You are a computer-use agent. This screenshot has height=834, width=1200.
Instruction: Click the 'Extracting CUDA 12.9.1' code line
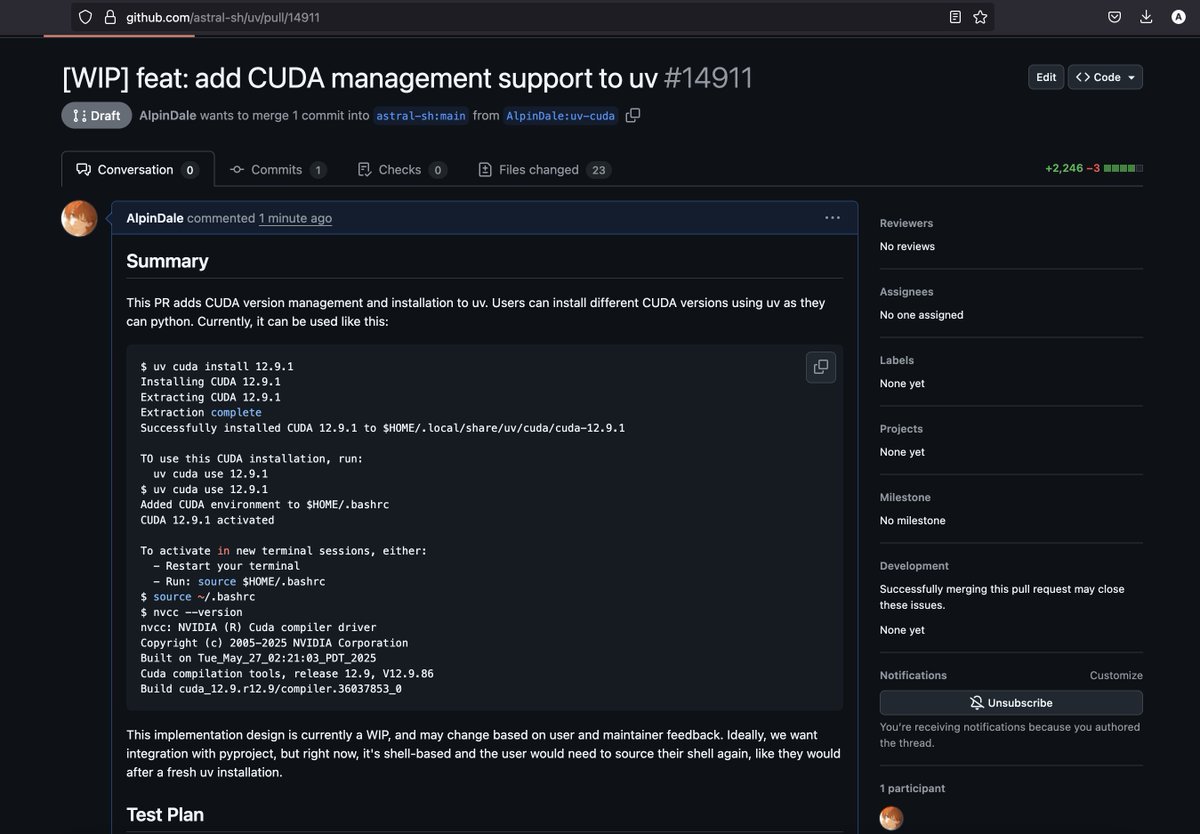pos(210,397)
